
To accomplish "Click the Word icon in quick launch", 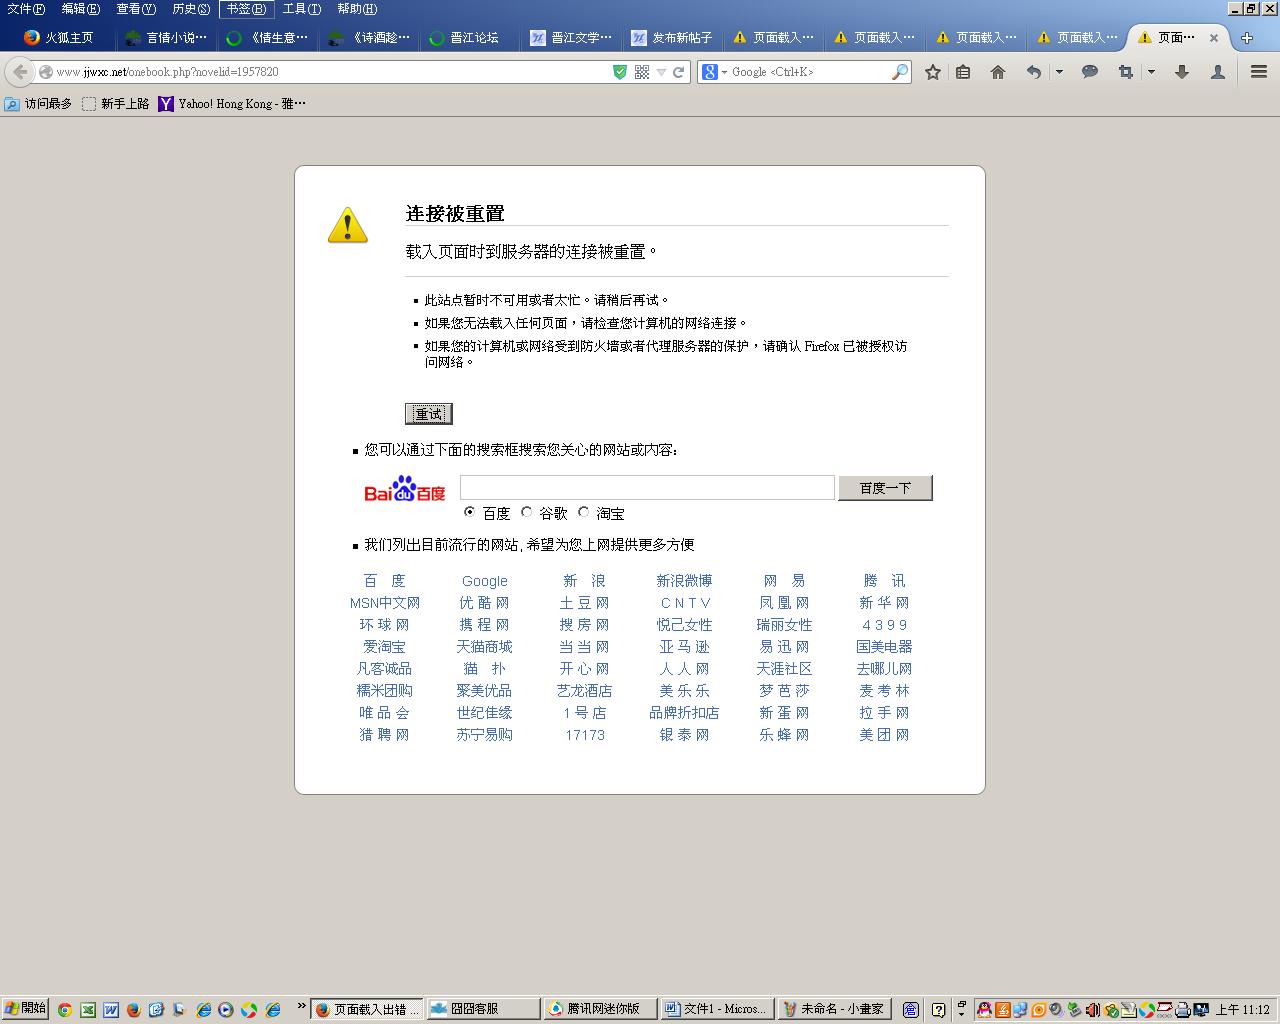I will (110, 1010).
